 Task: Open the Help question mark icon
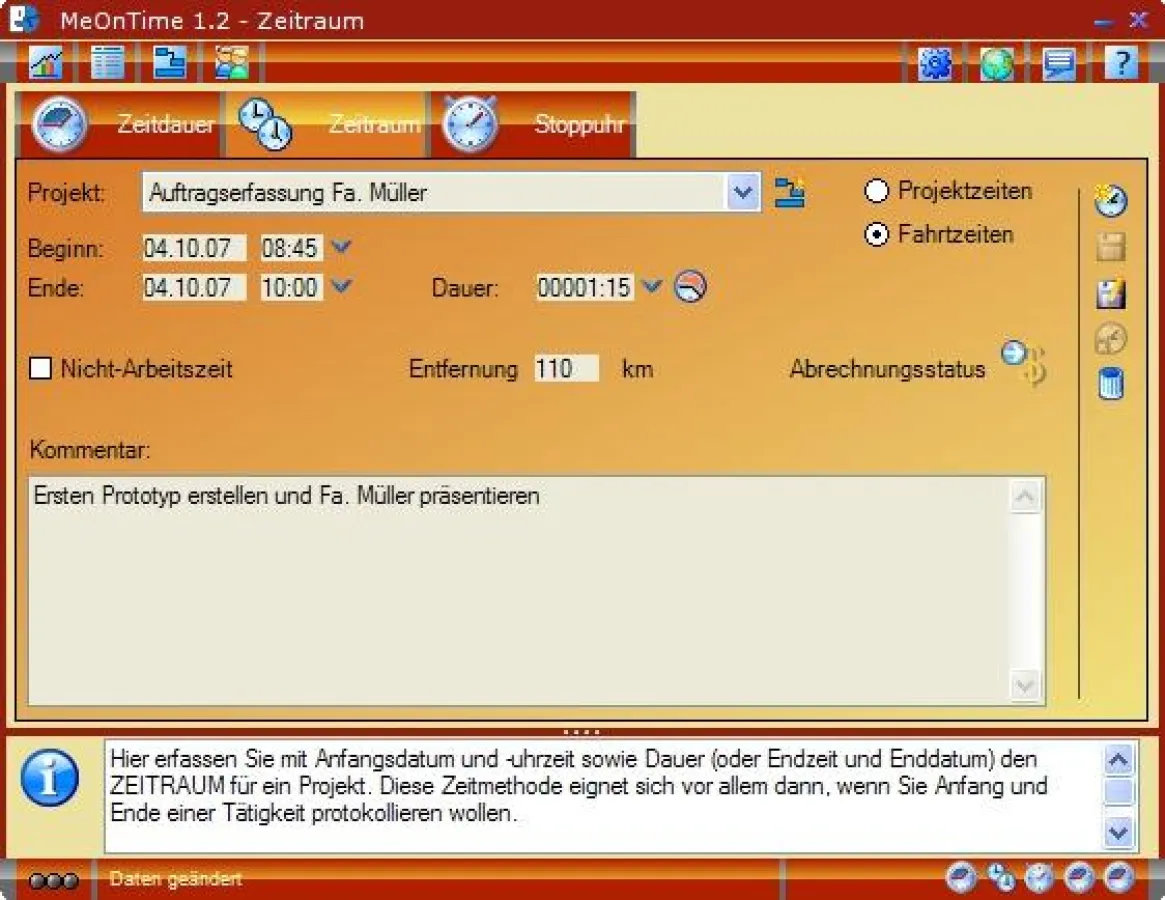(x=1120, y=63)
